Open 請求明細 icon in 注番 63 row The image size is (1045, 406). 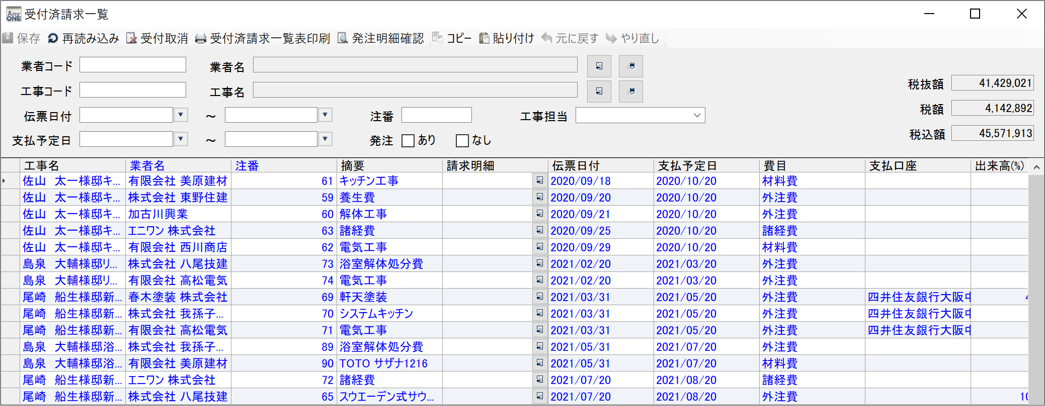point(540,231)
